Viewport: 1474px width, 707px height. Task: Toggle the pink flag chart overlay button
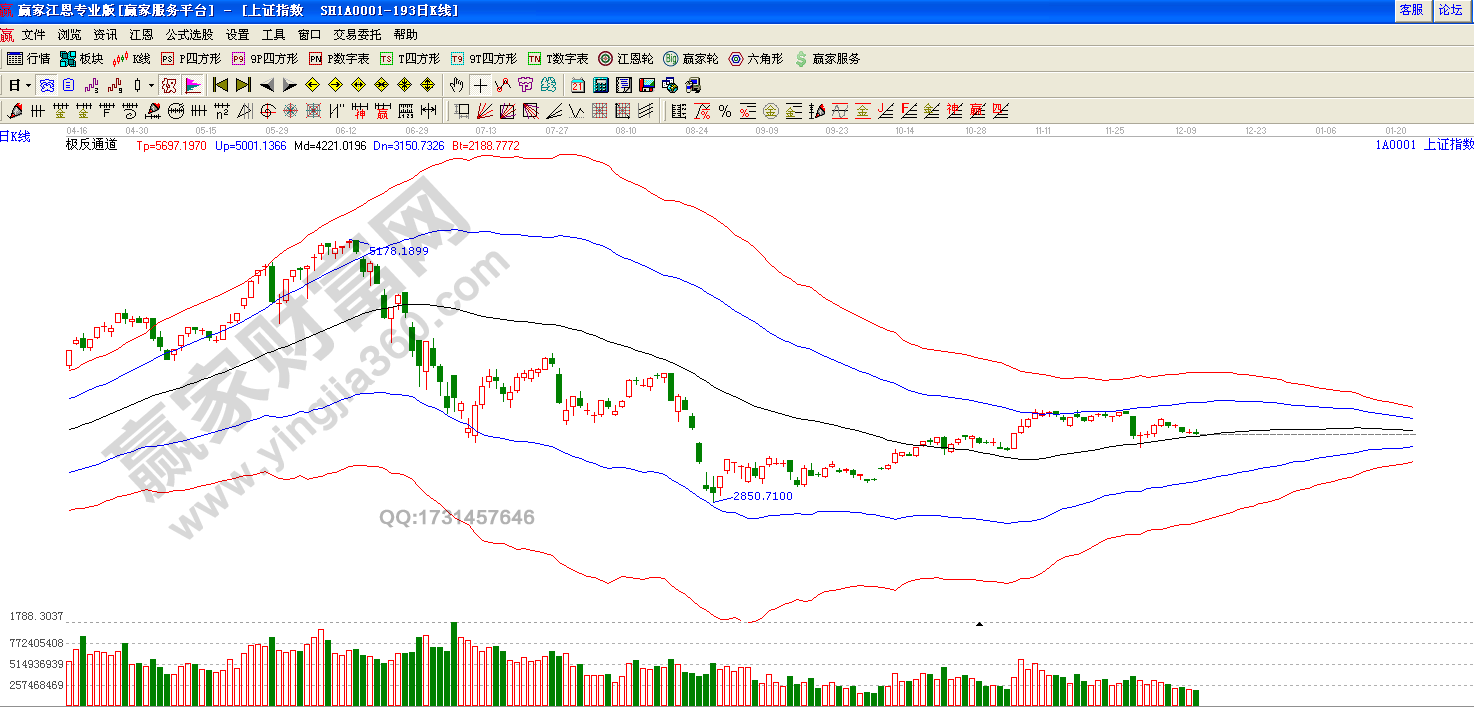coord(193,85)
